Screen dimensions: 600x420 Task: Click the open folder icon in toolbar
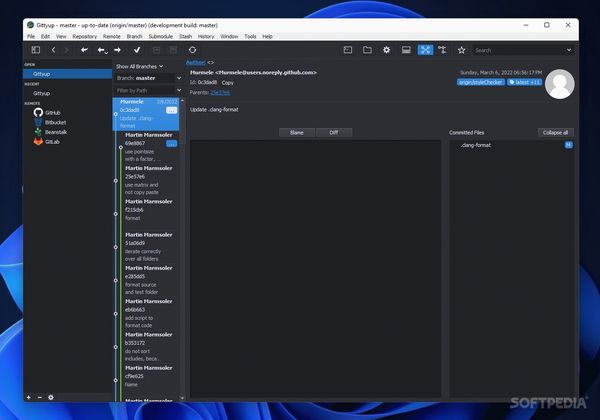367,49
